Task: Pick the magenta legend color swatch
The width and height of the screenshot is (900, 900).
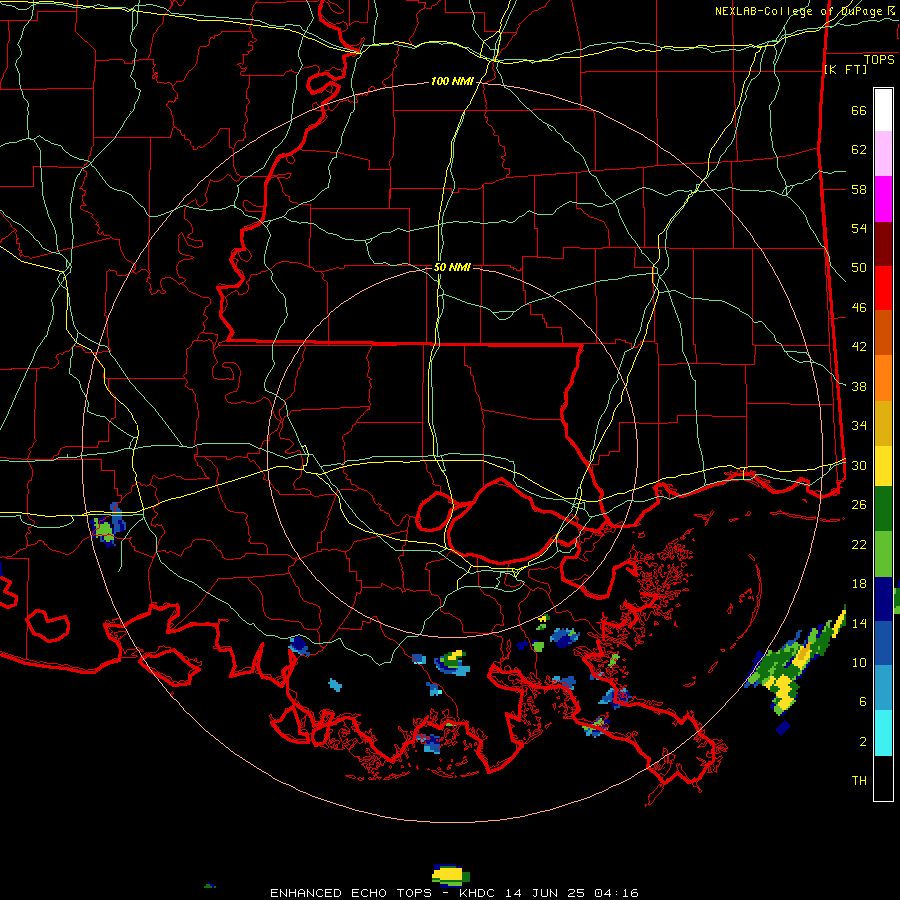Action: click(883, 199)
